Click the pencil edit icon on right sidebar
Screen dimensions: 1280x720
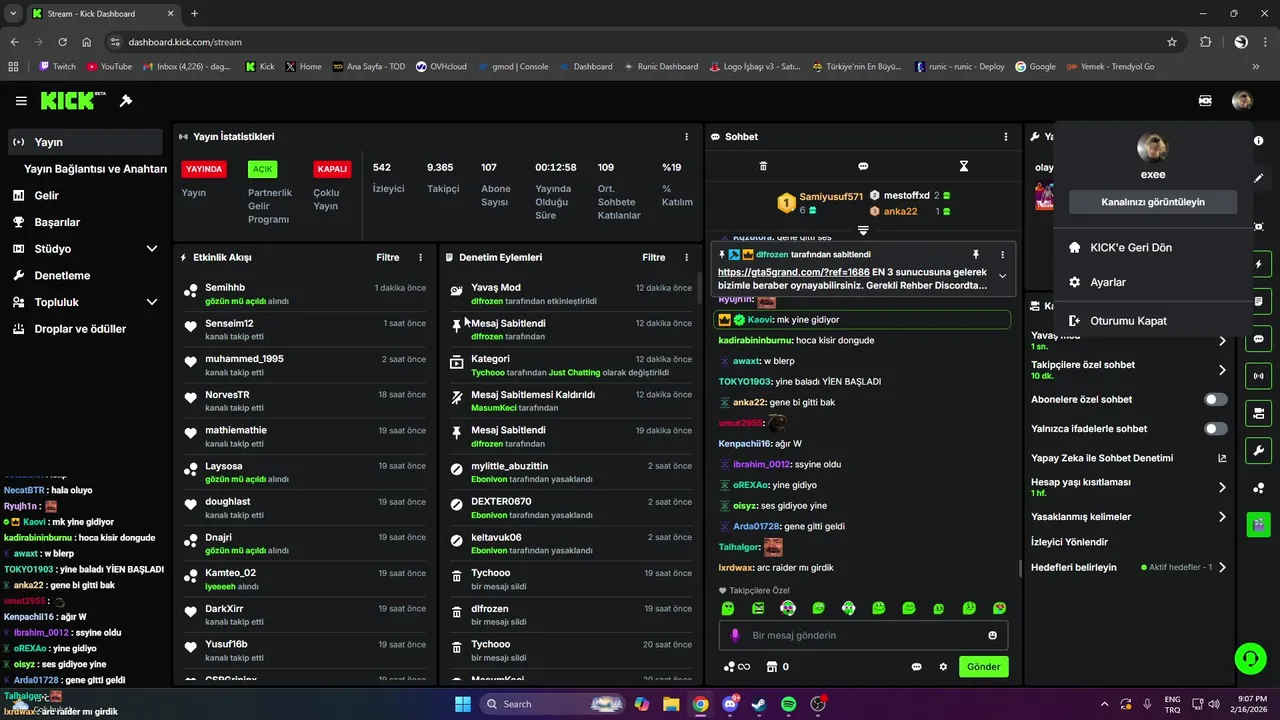click(1258, 178)
